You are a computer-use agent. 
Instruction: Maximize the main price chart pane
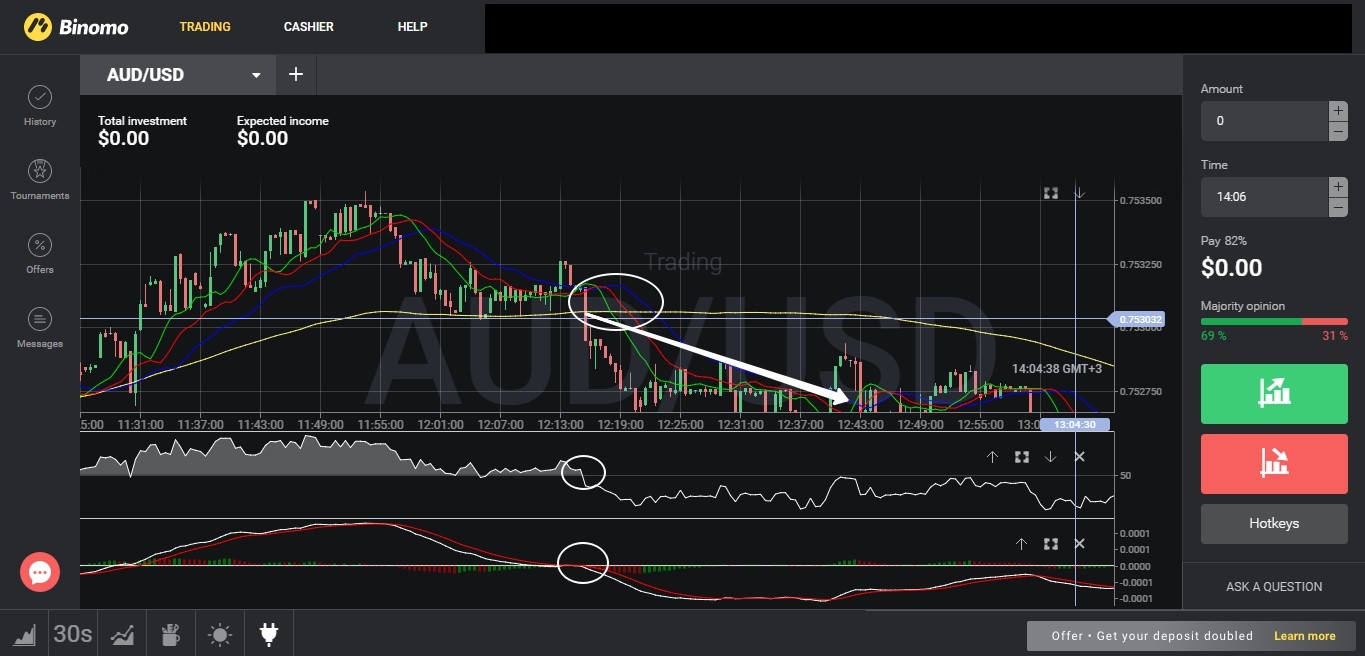point(1051,193)
